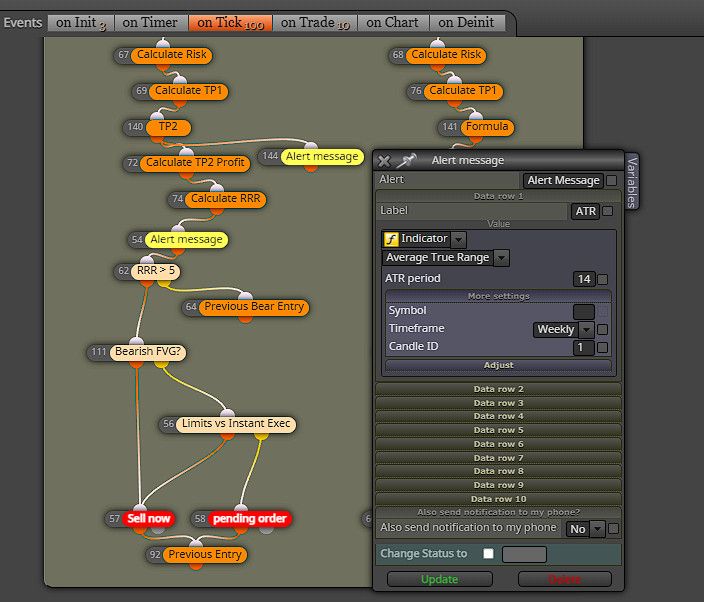Screen dimensions: 704x602
Task: Expand Data row 4 section
Action: [498, 416]
